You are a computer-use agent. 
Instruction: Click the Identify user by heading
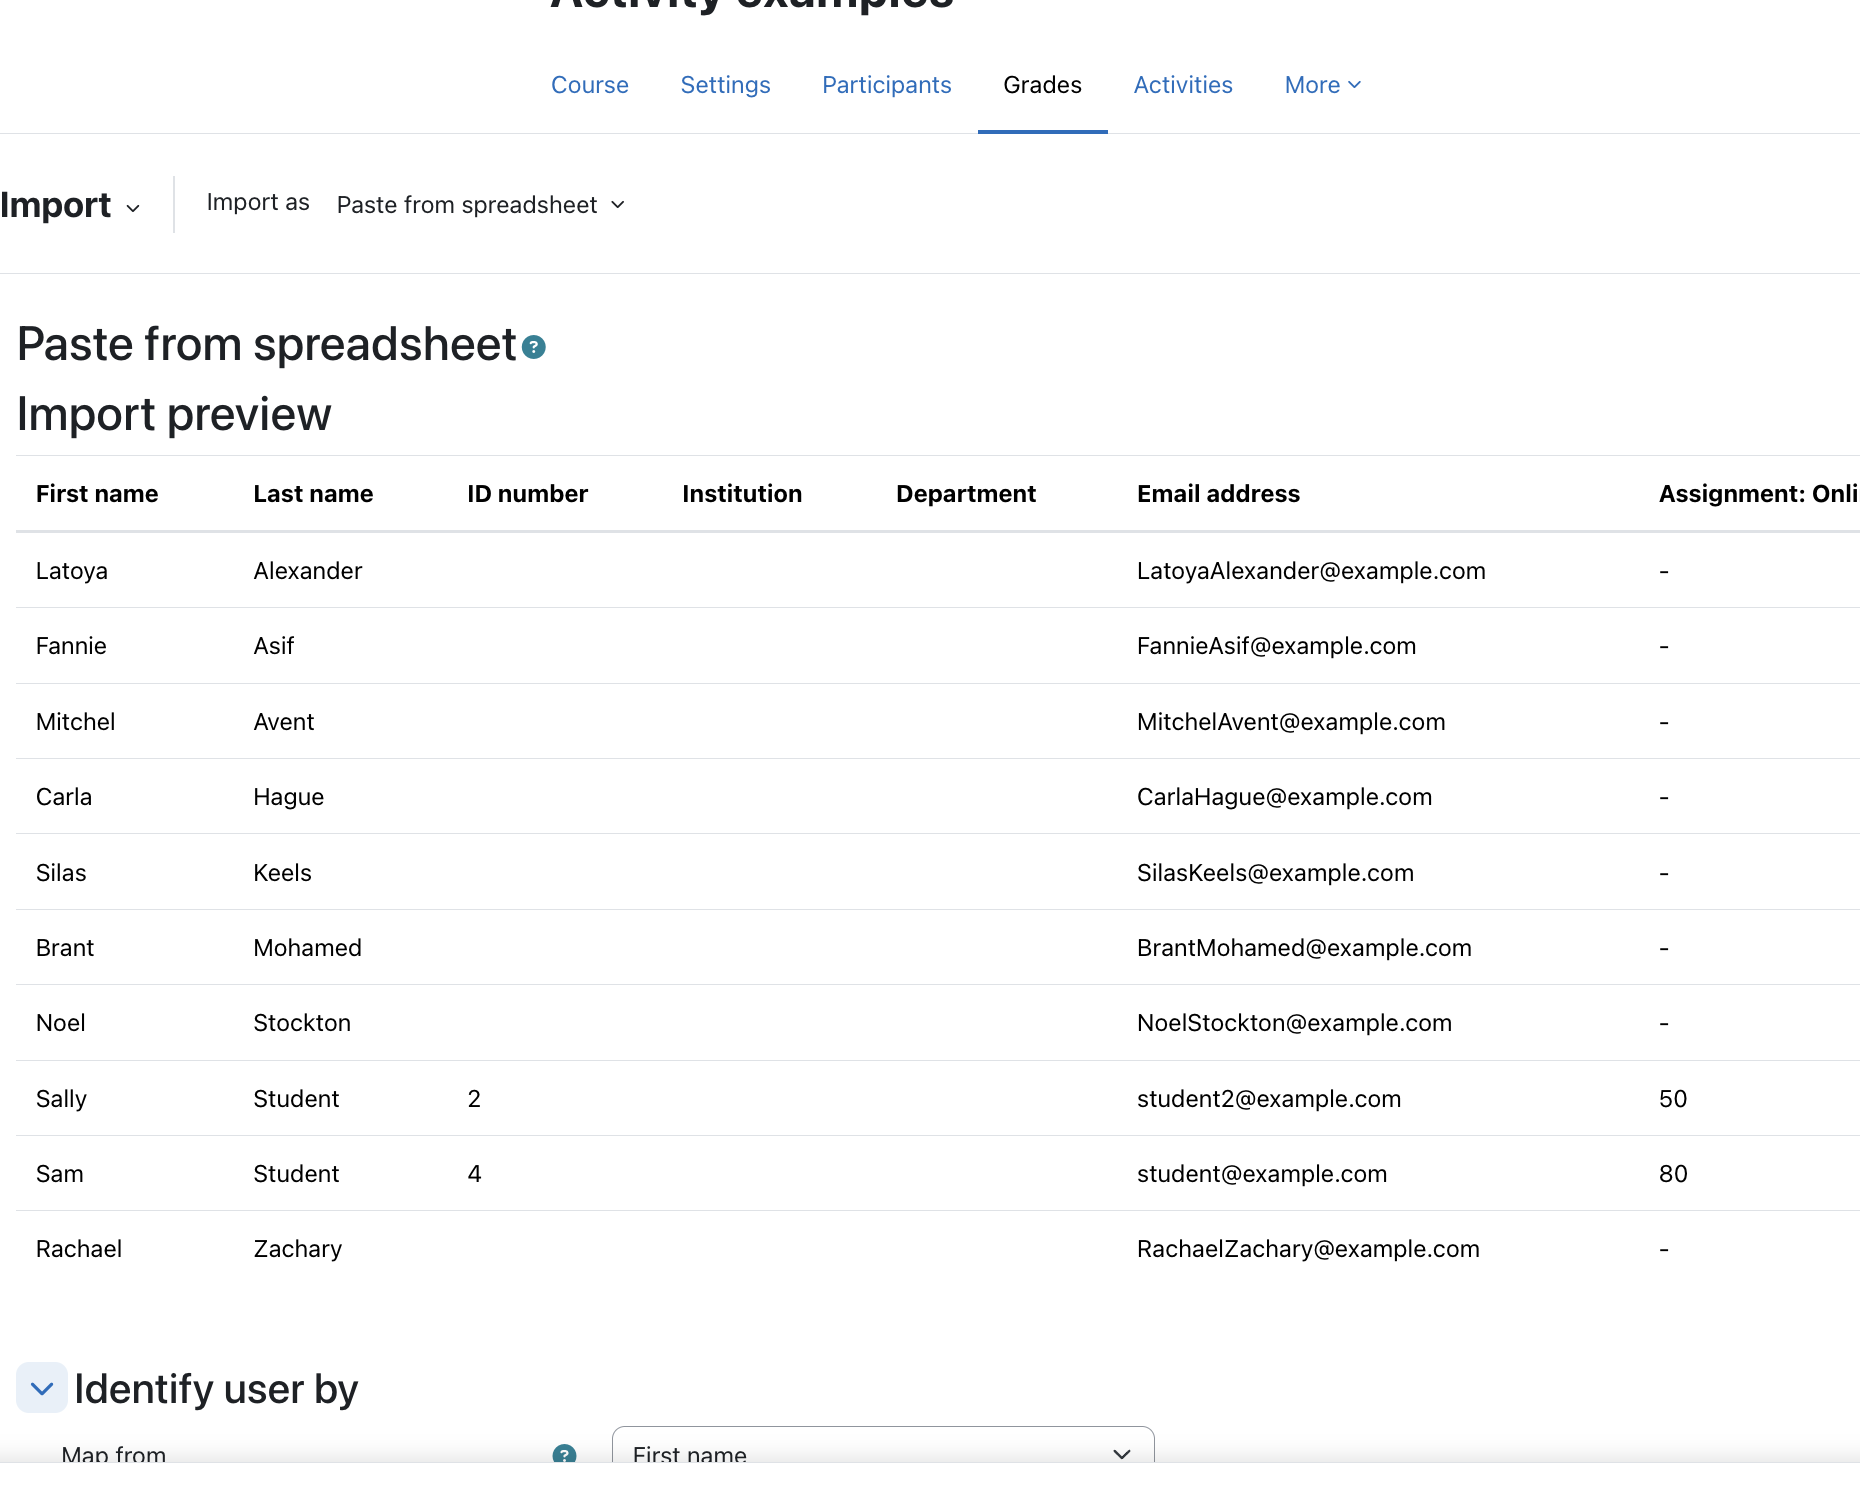click(x=216, y=1389)
